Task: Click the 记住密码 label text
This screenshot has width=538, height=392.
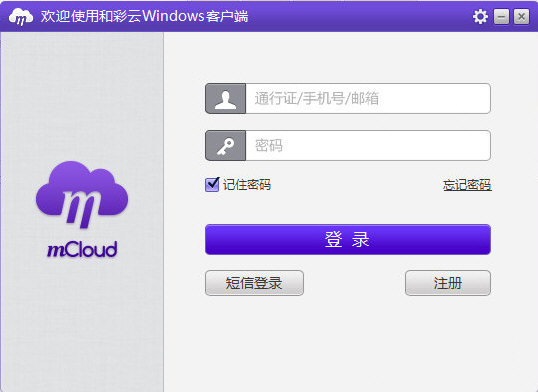Action: (247, 185)
